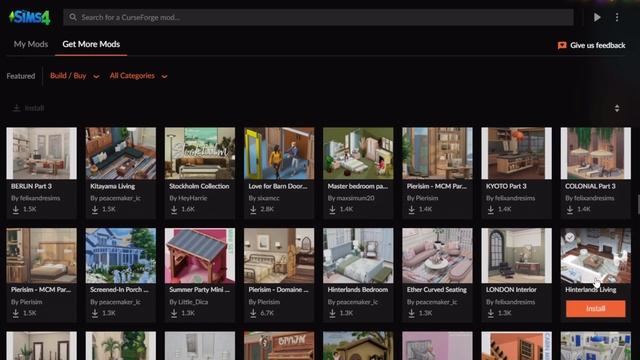Open the Screened-In Porch thumbnail
Viewport: 640px width, 360px height.
(120, 256)
